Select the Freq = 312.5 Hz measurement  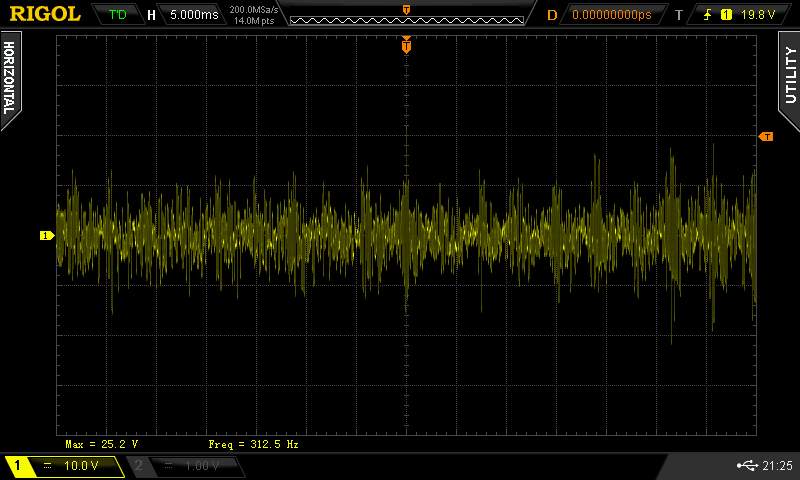tap(253, 443)
